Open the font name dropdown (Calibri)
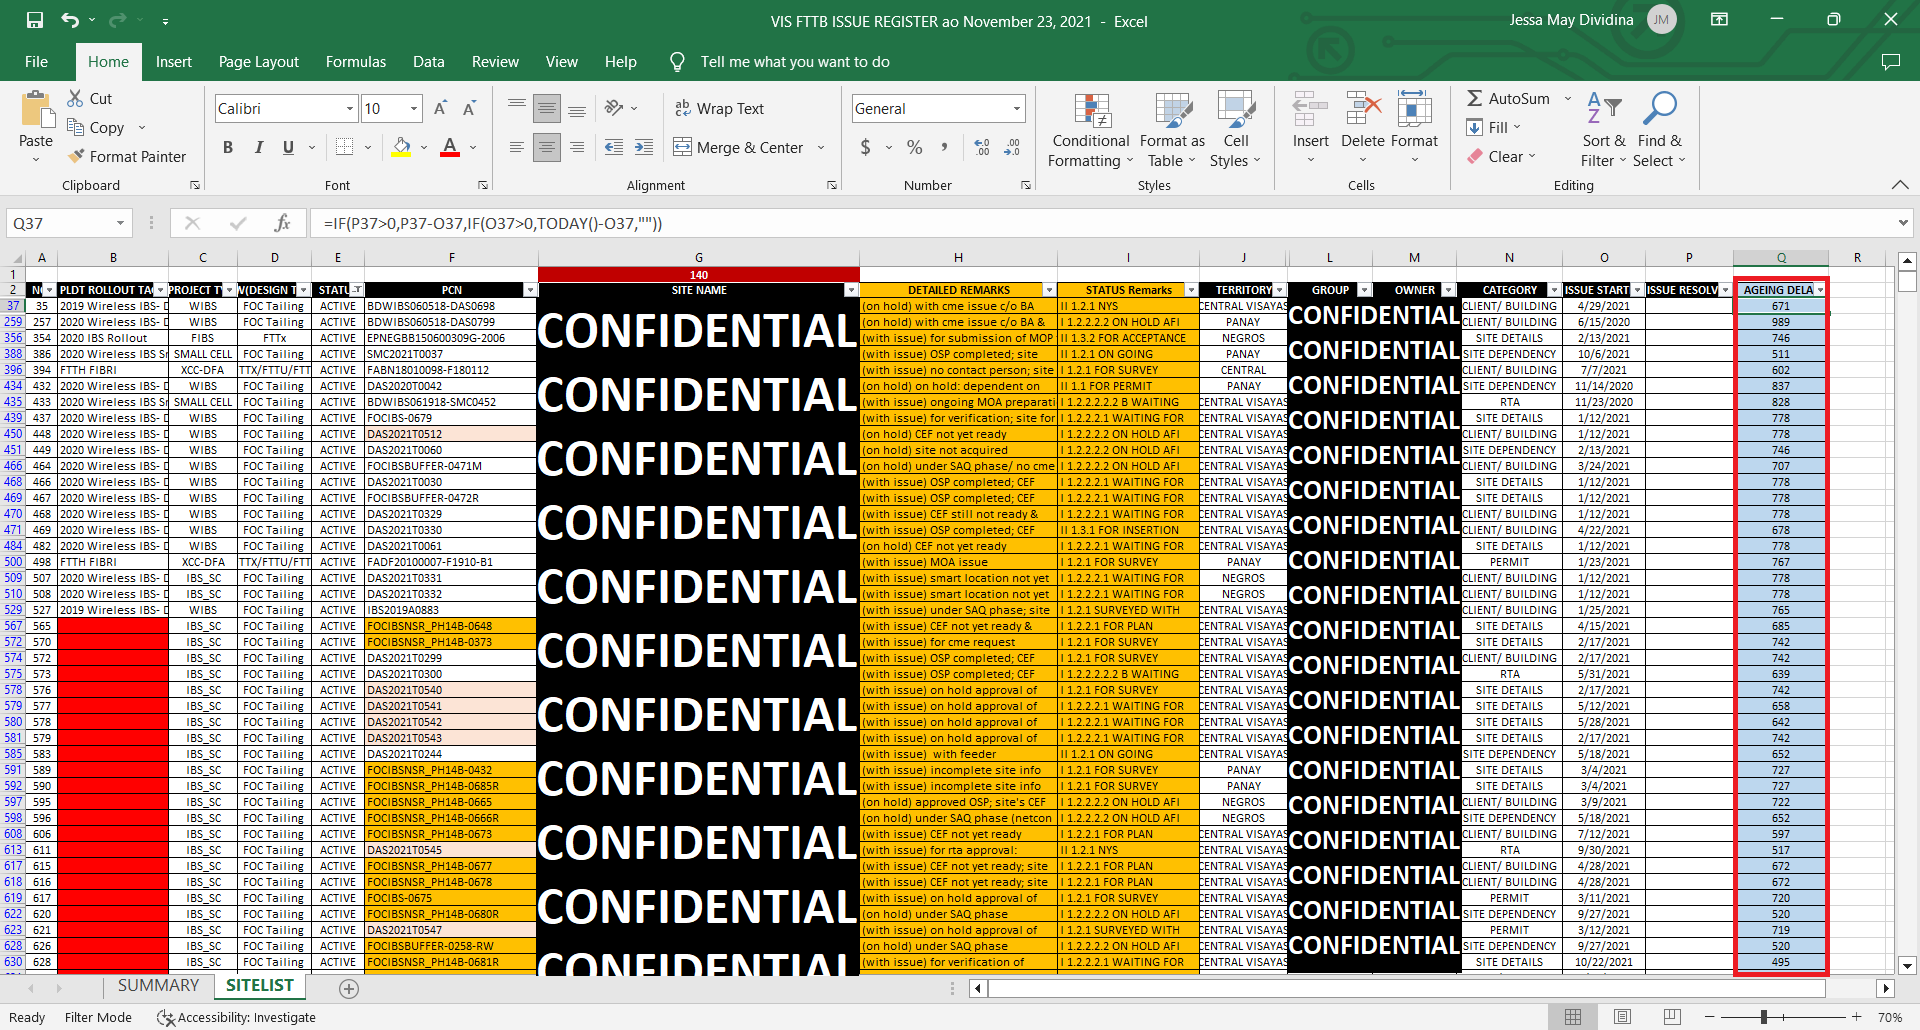 point(349,108)
